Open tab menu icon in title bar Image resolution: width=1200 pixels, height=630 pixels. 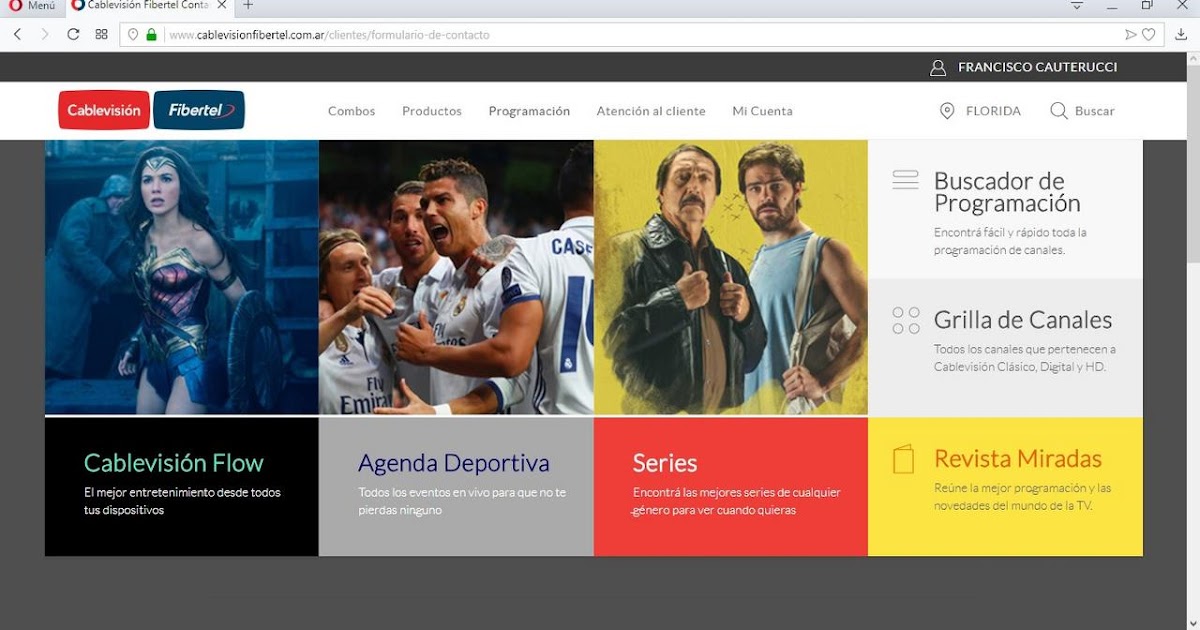click(x=1077, y=6)
